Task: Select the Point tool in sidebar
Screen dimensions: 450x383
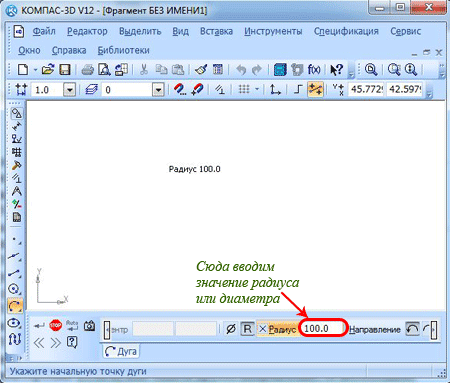Action: tap(15, 239)
